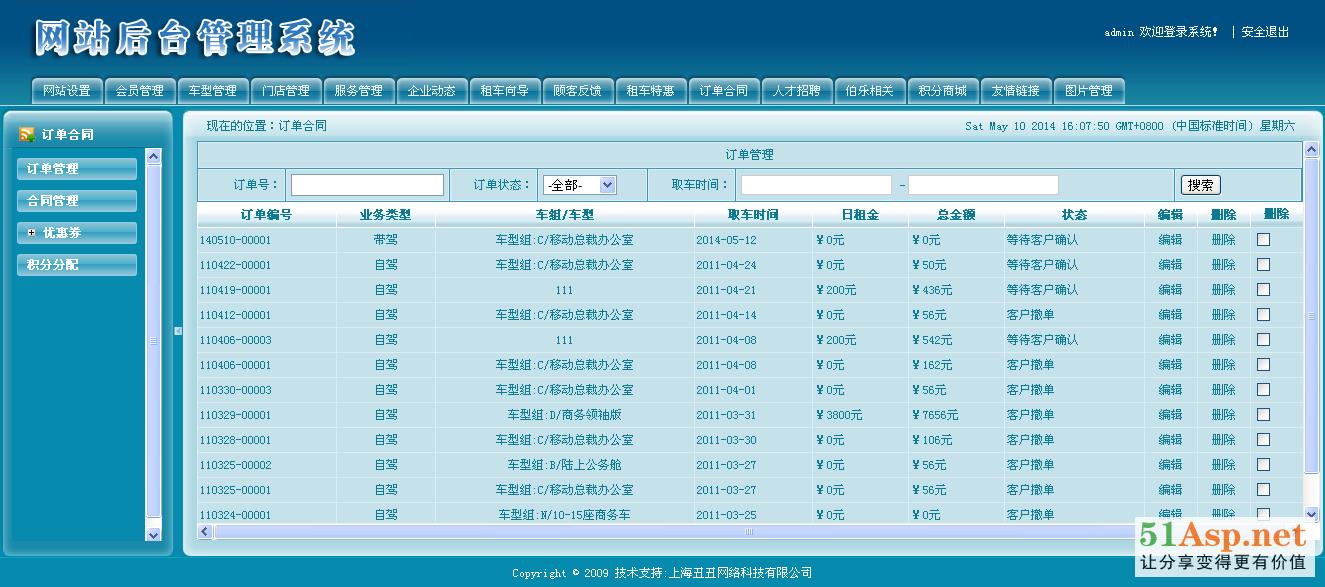The image size is (1325, 587).
Task: Click the orange feed icon beside 订单合同
Action: pyautogui.click(x=27, y=135)
